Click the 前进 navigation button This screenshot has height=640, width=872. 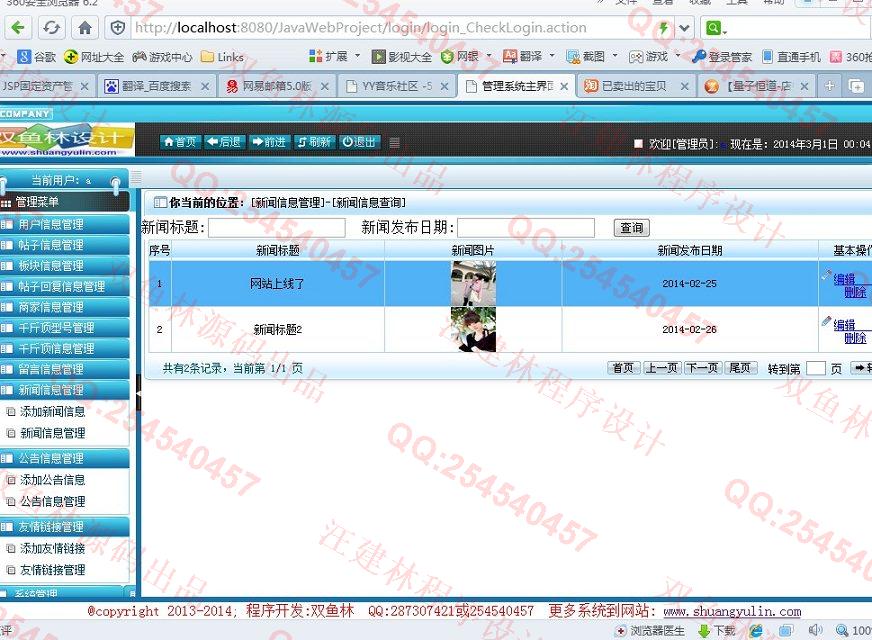tap(269, 142)
